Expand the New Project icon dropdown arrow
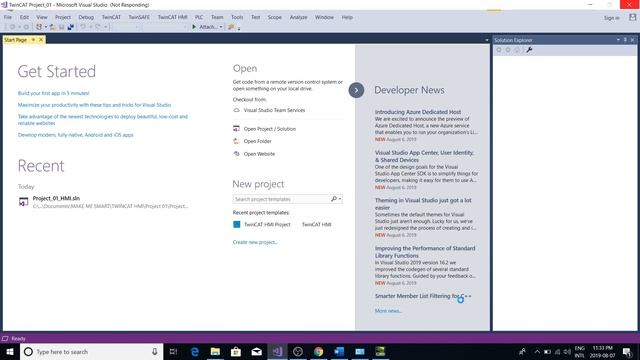This screenshot has height=360, width=640. [46, 27]
